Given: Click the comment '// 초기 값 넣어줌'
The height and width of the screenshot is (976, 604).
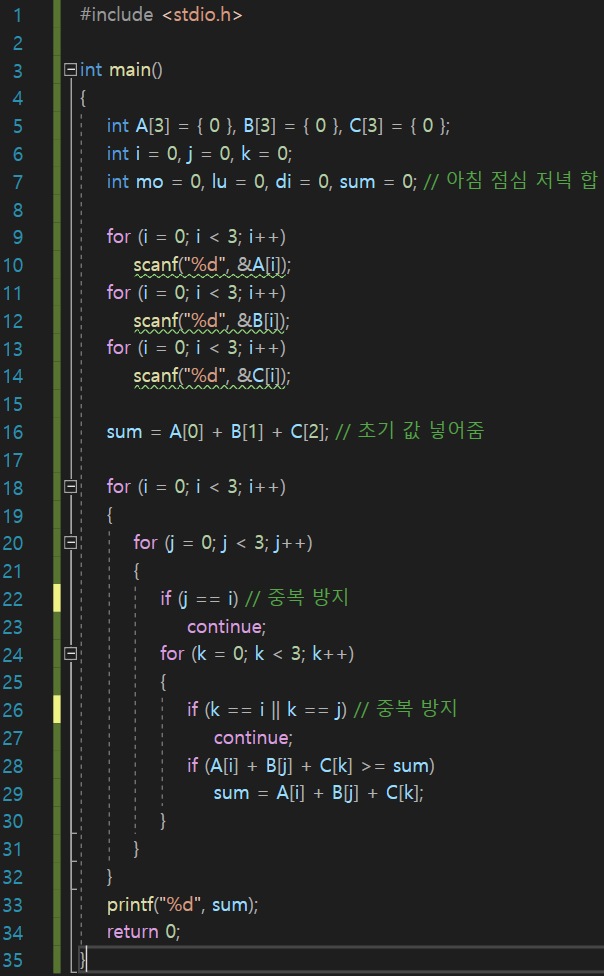Looking at the screenshot, I should tap(410, 431).
